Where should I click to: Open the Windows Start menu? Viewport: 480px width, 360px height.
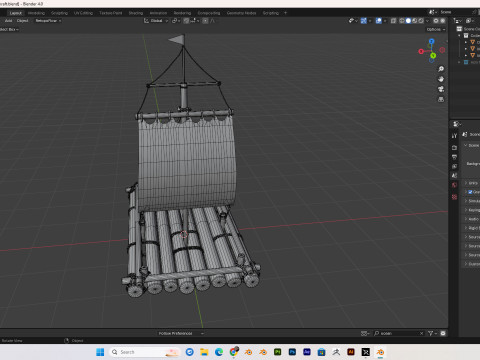tap(100, 352)
